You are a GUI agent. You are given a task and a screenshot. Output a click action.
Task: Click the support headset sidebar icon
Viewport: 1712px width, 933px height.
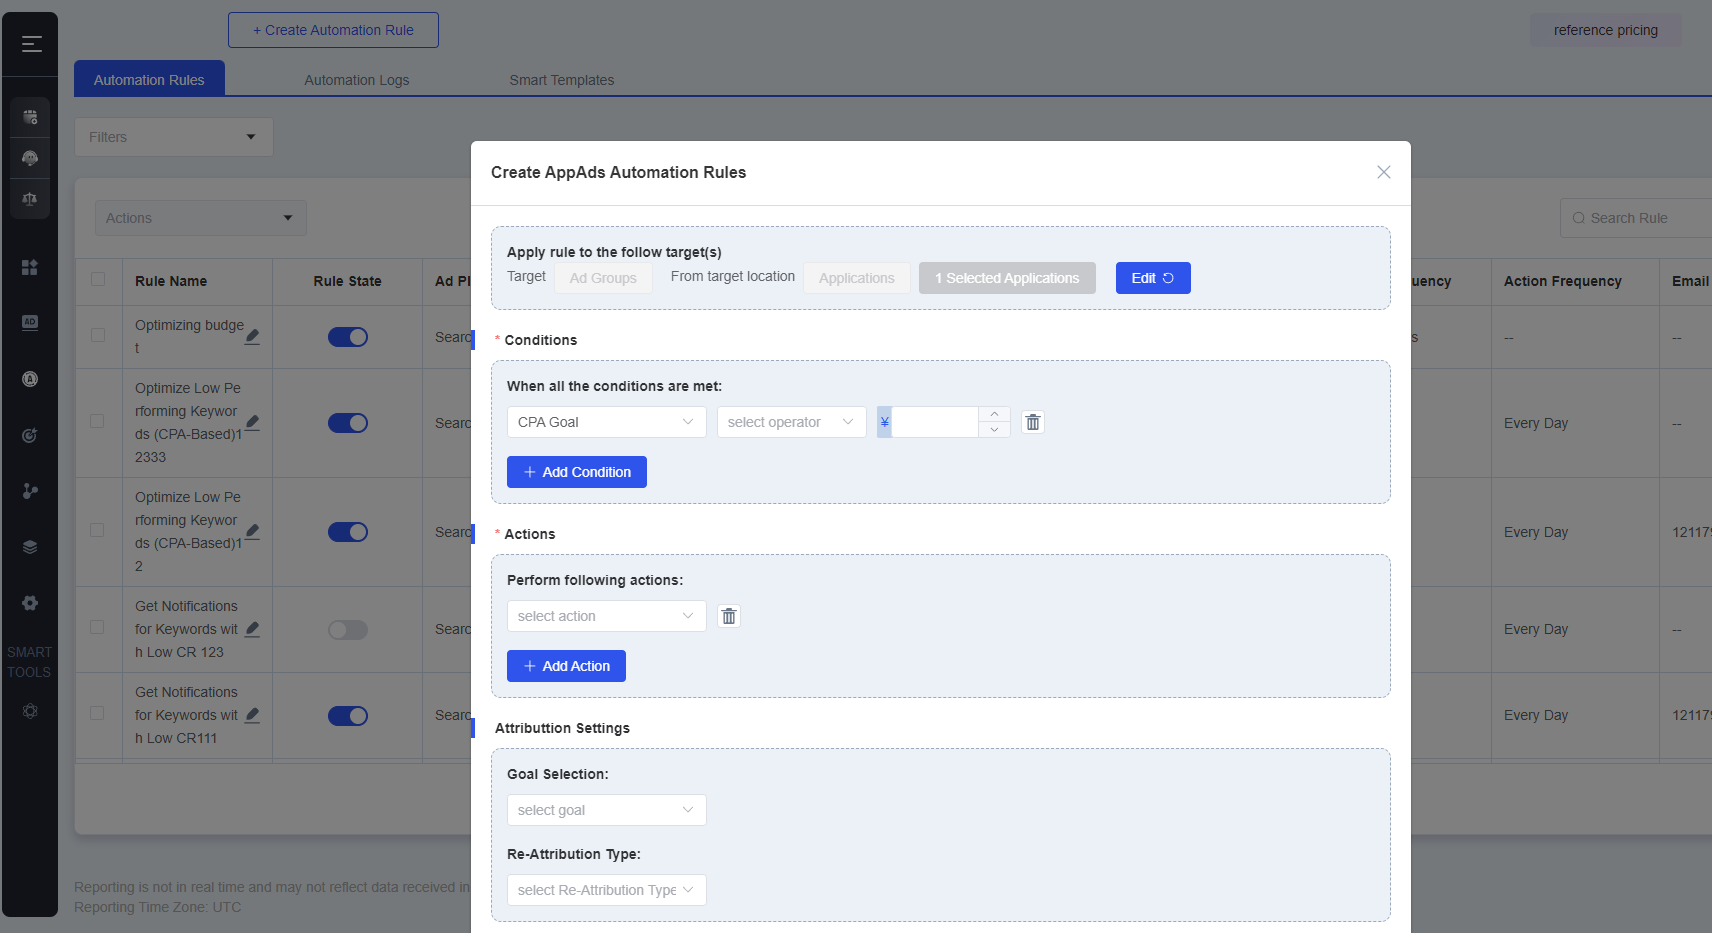[30, 158]
